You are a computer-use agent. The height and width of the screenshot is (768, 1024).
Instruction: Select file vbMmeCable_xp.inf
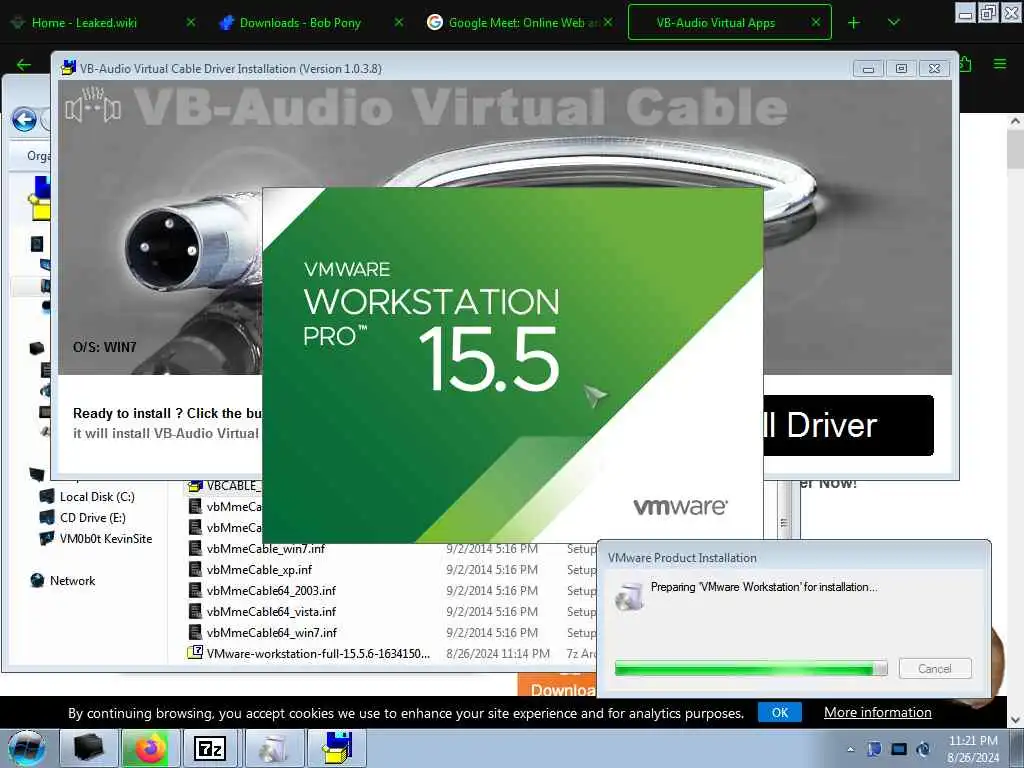click(259, 569)
